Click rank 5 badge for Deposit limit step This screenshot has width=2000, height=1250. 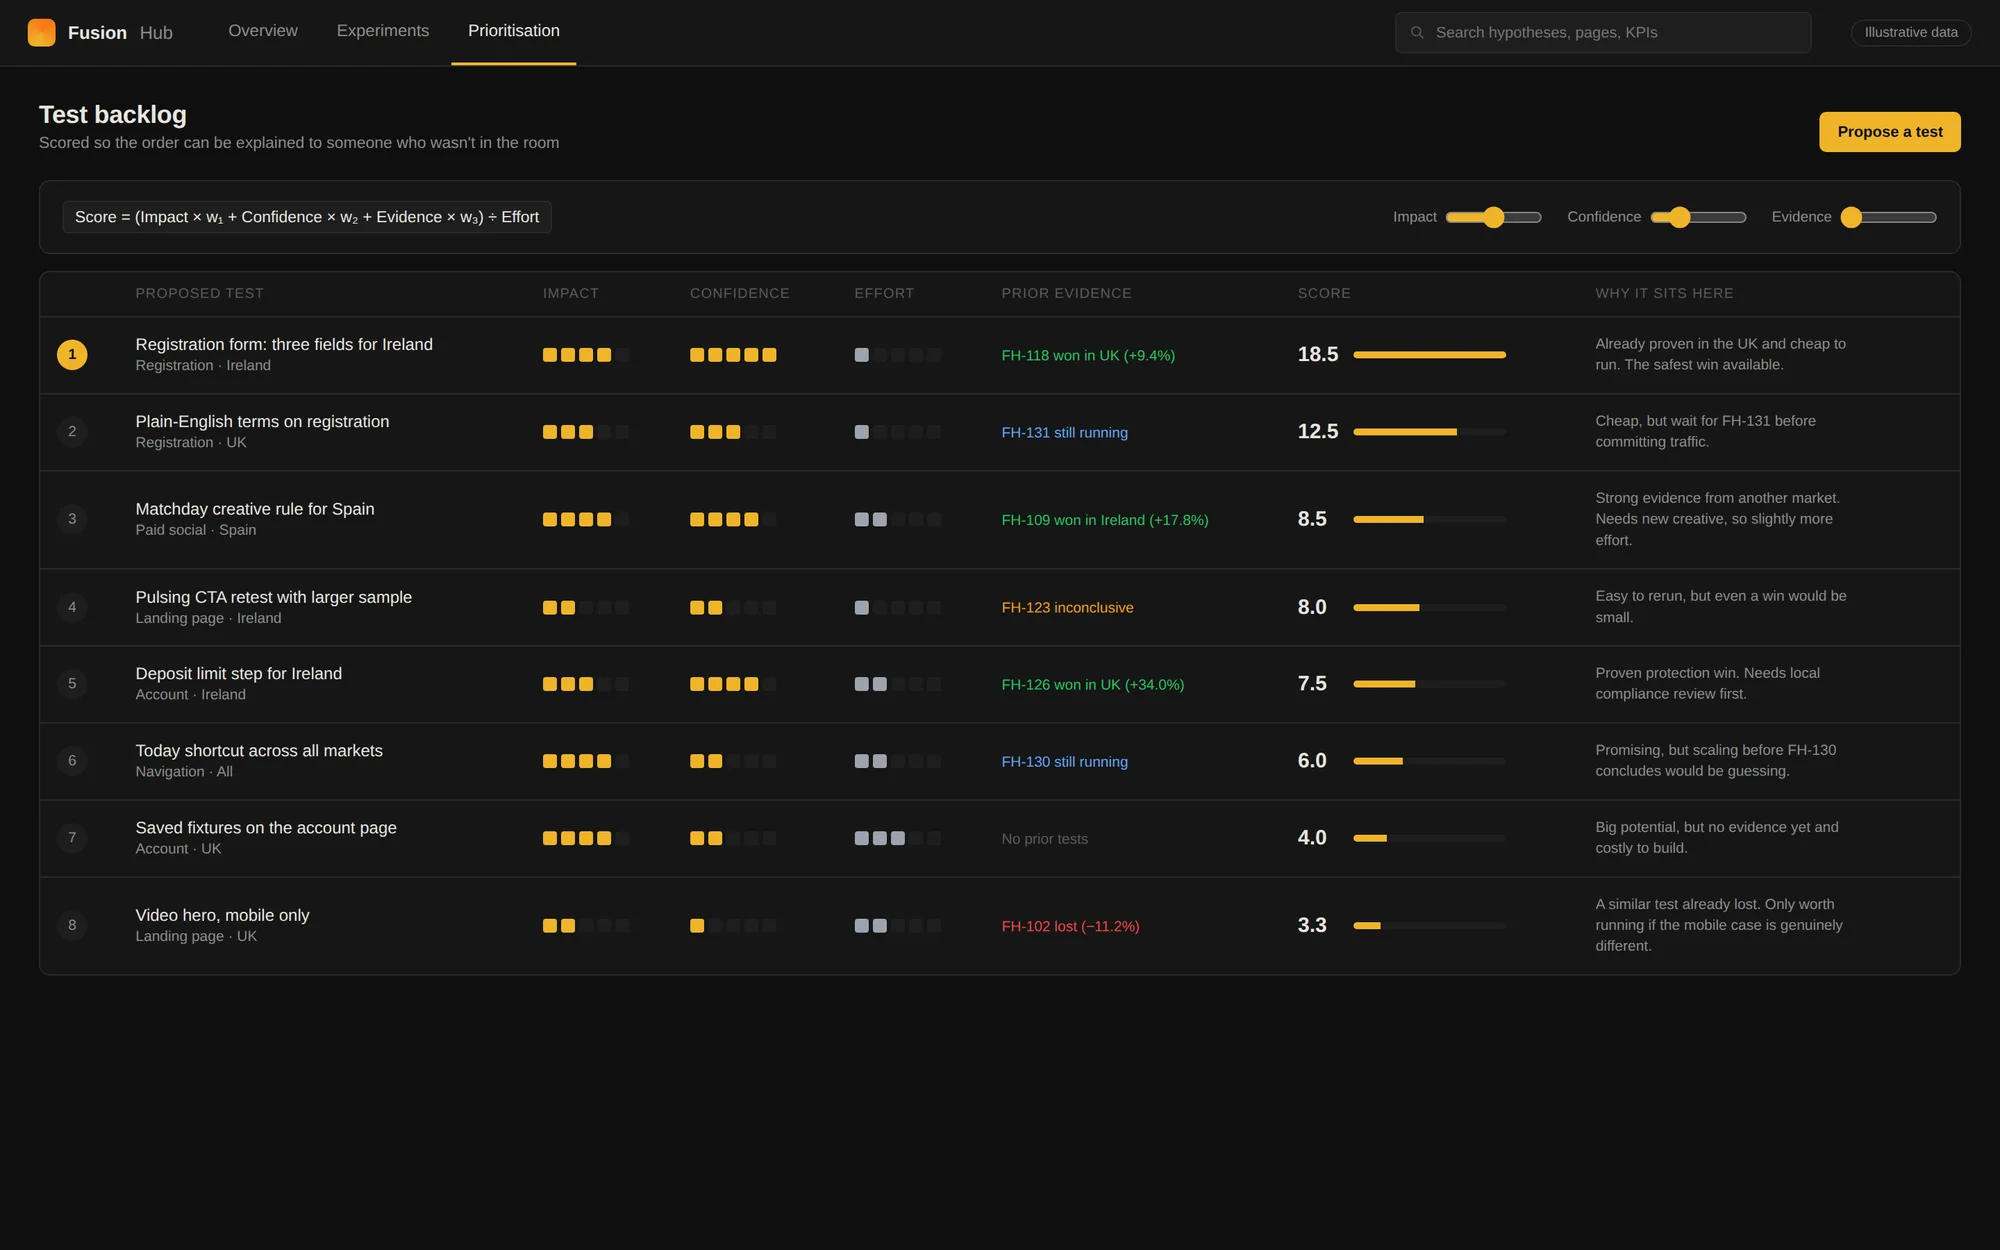[72, 684]
